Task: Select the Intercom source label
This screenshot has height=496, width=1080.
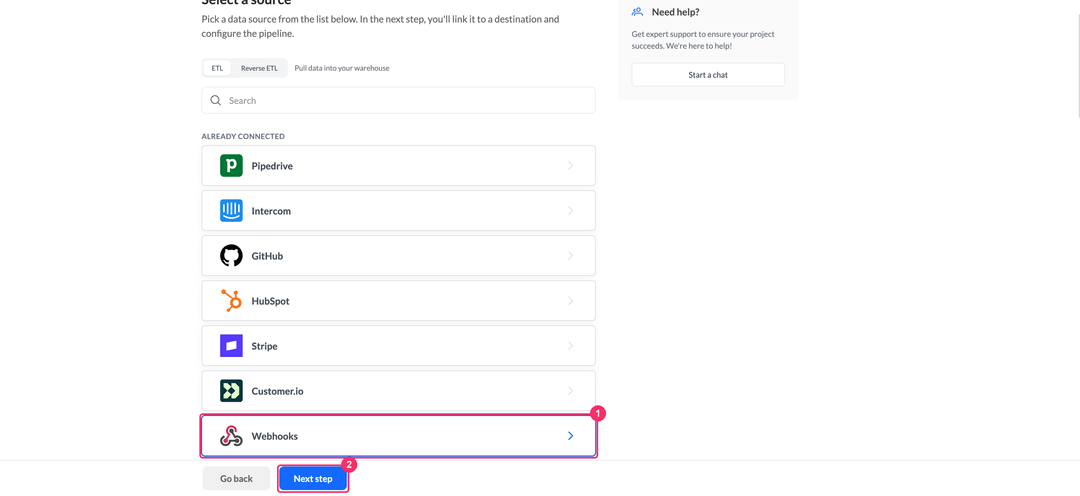Action: click(271, 211)
